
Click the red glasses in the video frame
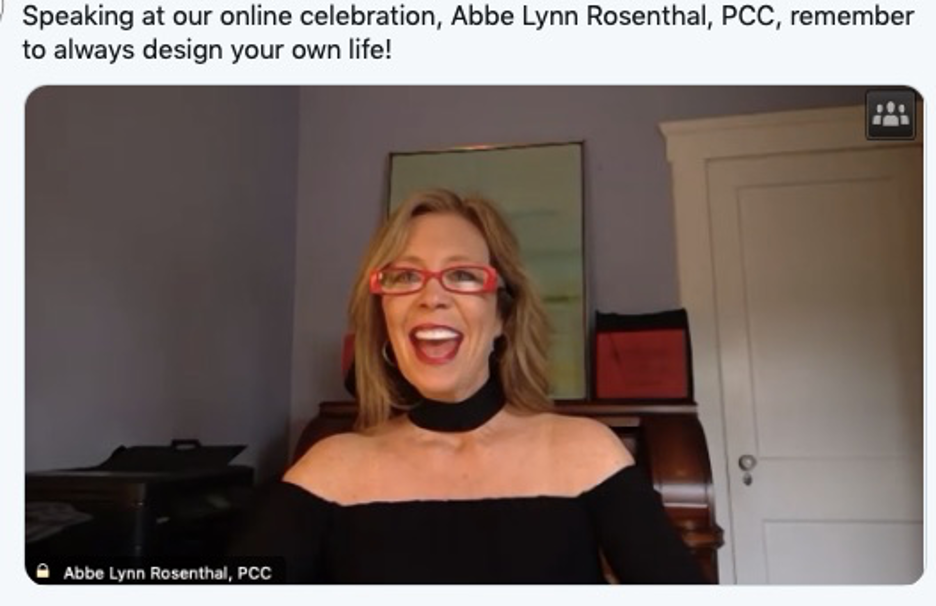click(x=435, y=279)
